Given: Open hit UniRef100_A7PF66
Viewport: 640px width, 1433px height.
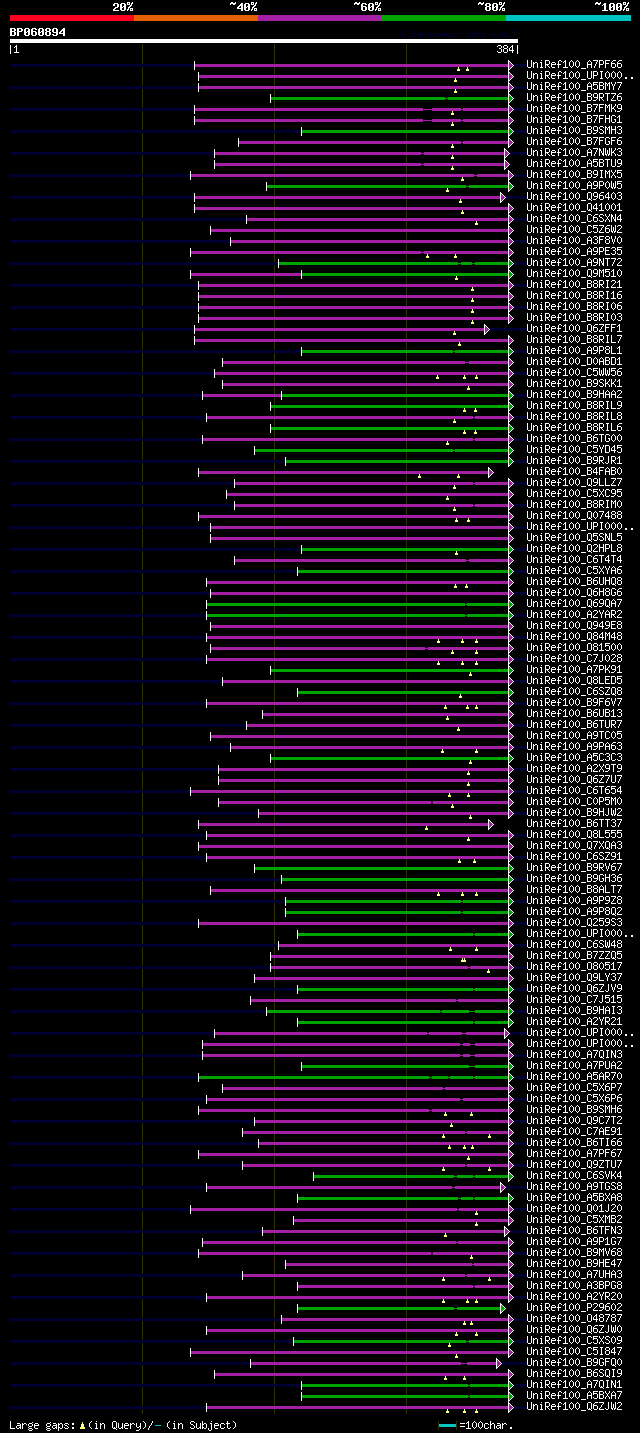Looking at the screenshot, I should pyautogui.click(x=574, y=65).
